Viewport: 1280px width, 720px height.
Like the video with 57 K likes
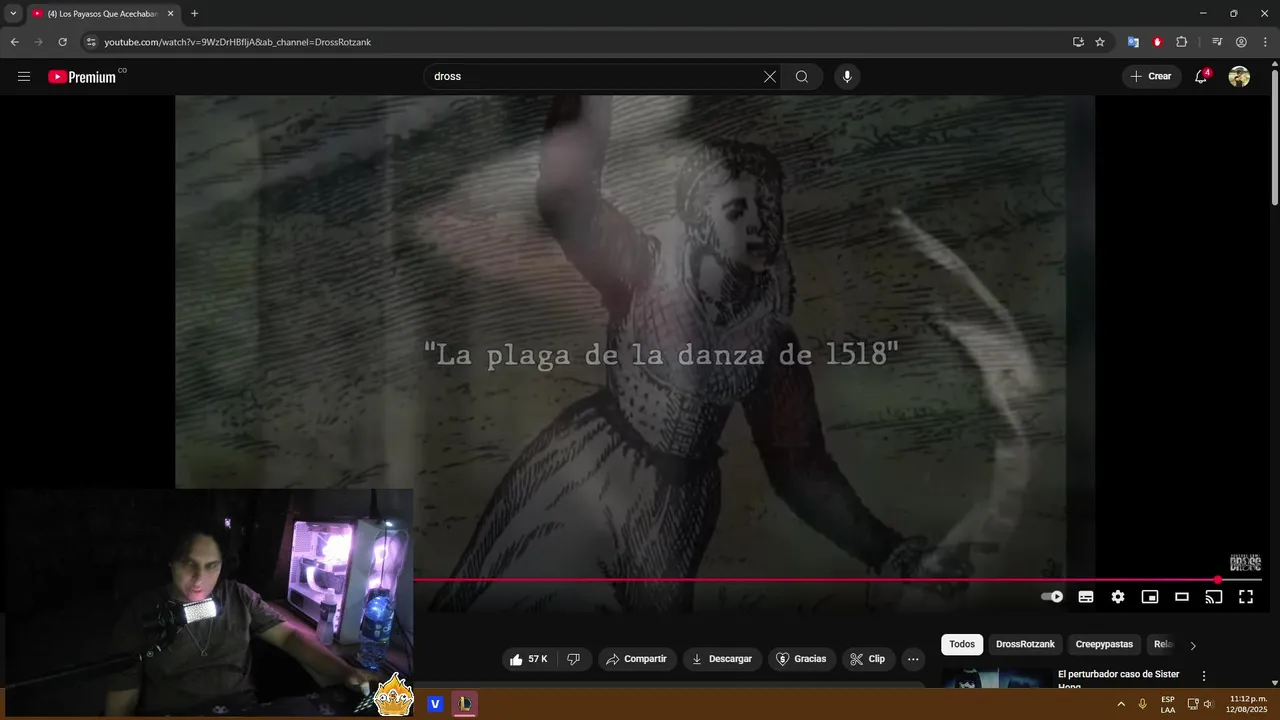click(x=528, y=659)
